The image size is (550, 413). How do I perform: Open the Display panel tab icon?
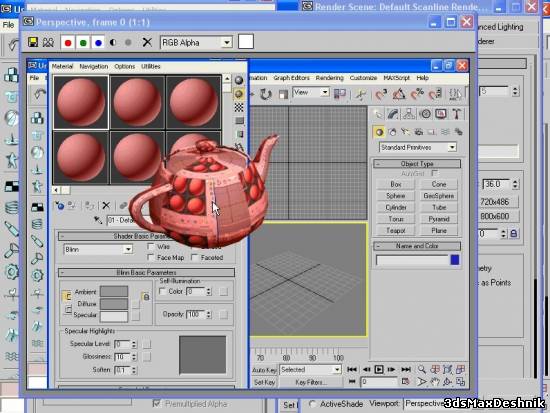pyautogui.click(x=441, y=114)
